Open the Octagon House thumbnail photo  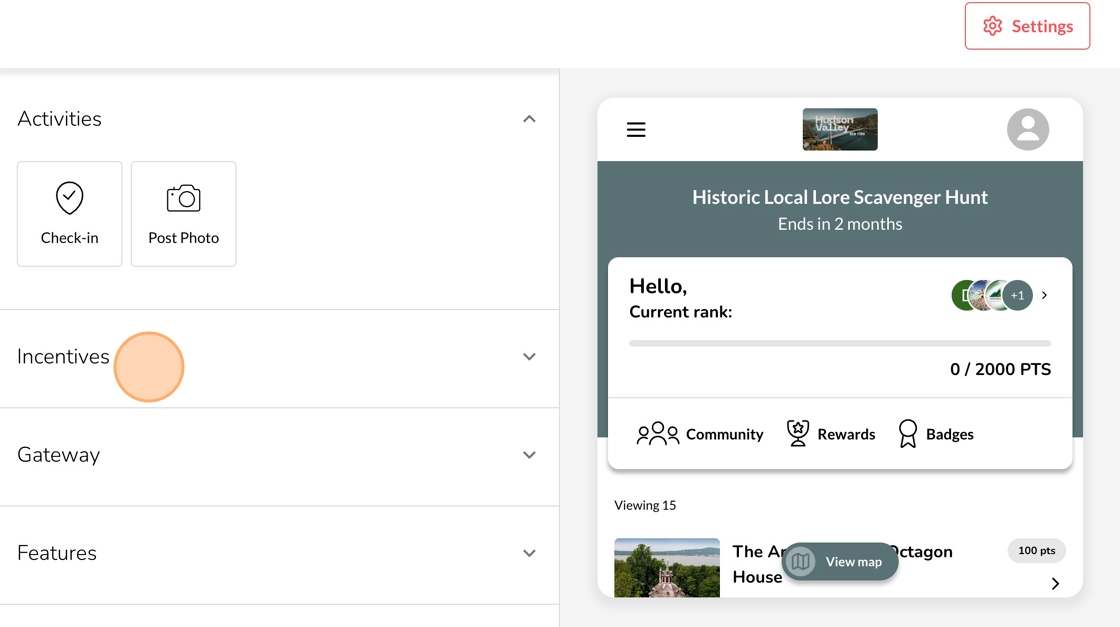click(x=667, y=568)
